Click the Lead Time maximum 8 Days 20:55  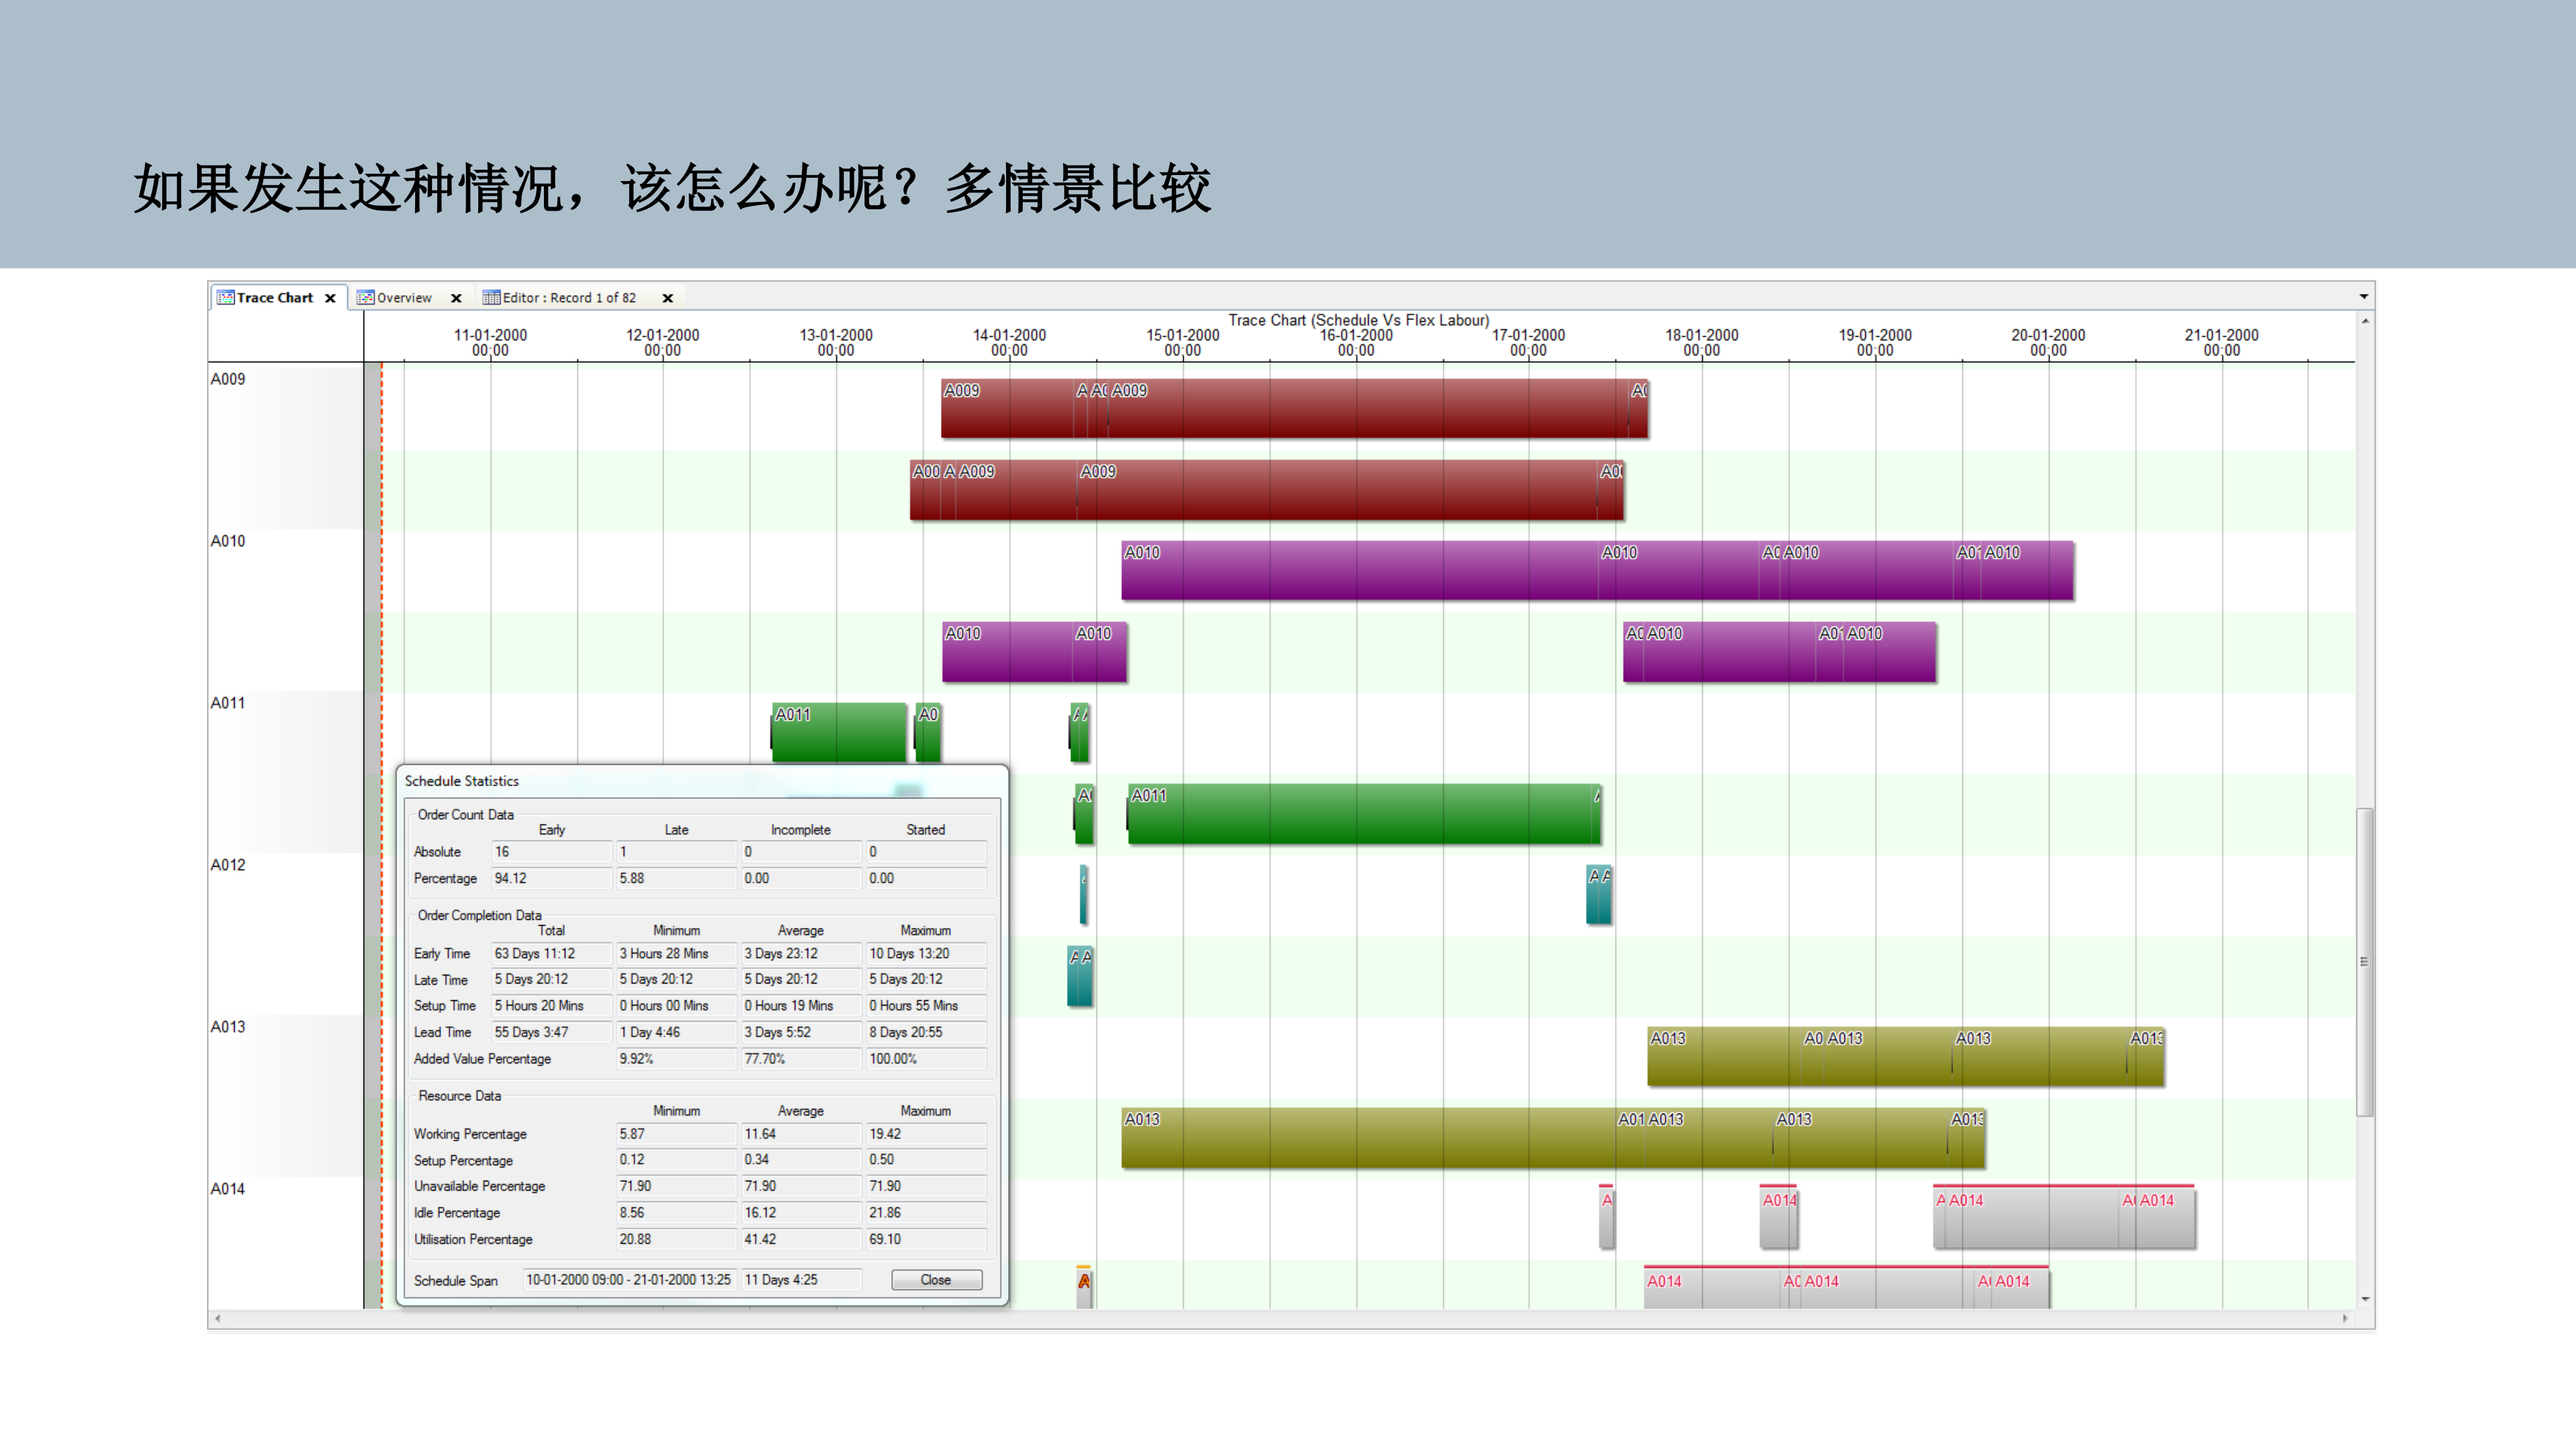click(x=926, y=1032)
